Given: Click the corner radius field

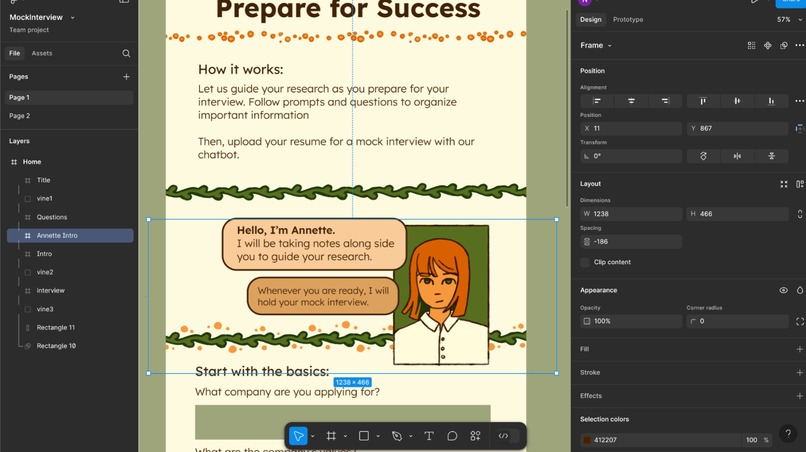Looking at the screenshot, I should tap(737, 321).
